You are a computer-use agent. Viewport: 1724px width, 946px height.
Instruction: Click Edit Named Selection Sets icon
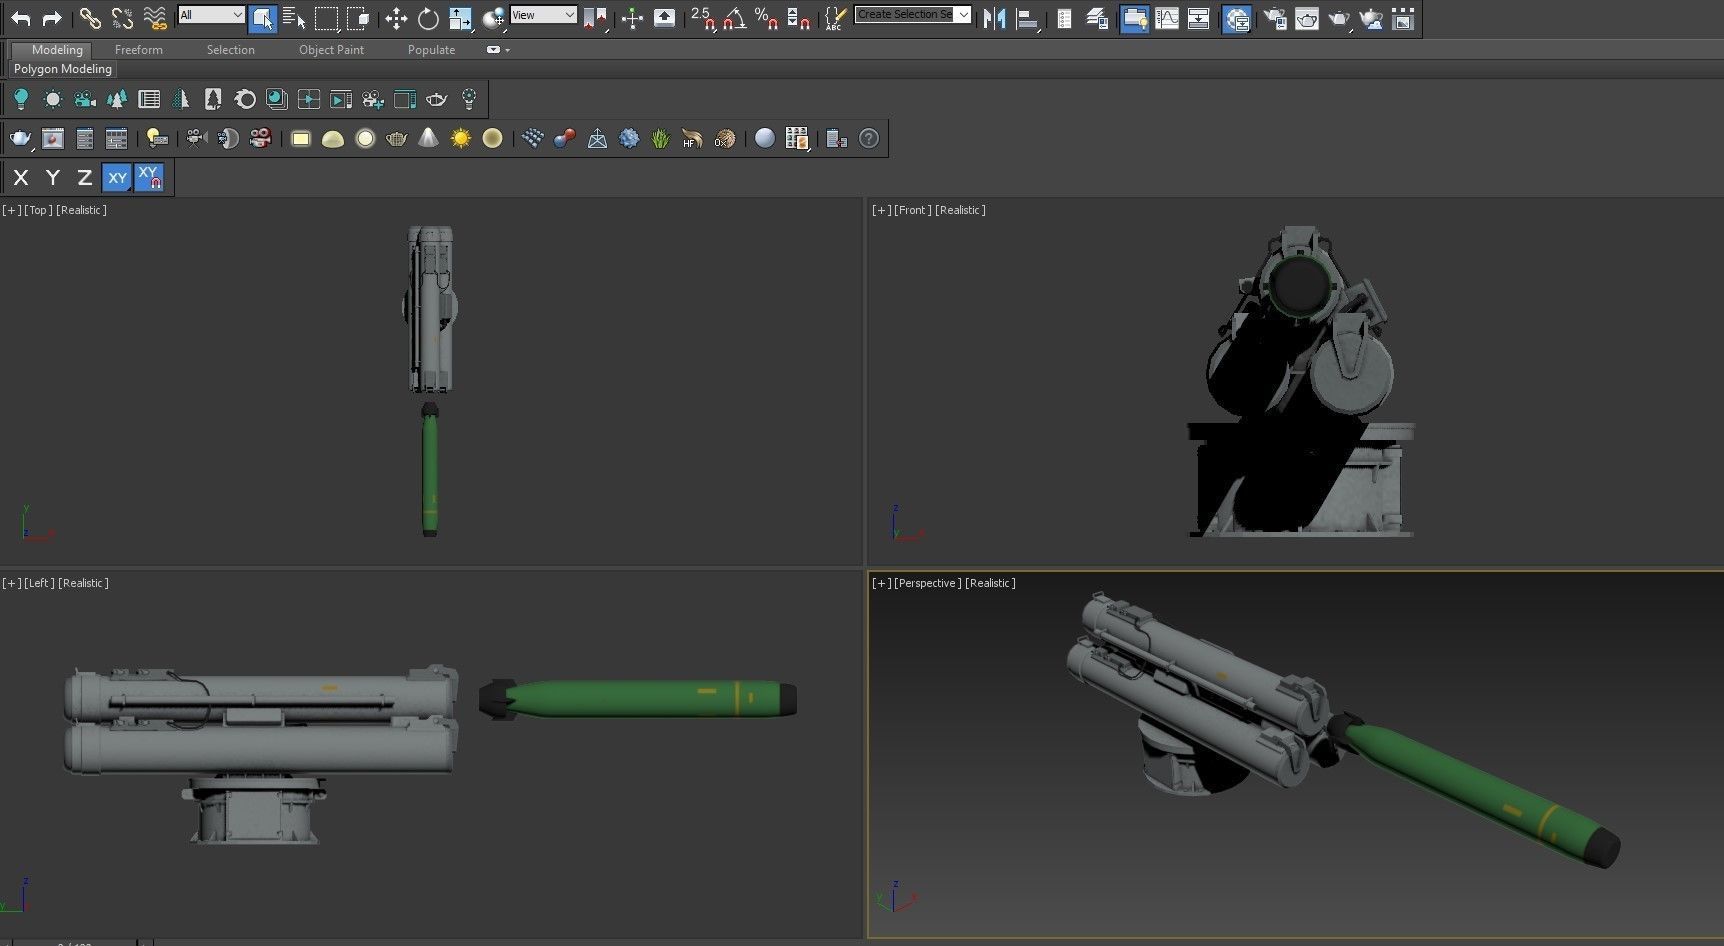coord(834,18)
